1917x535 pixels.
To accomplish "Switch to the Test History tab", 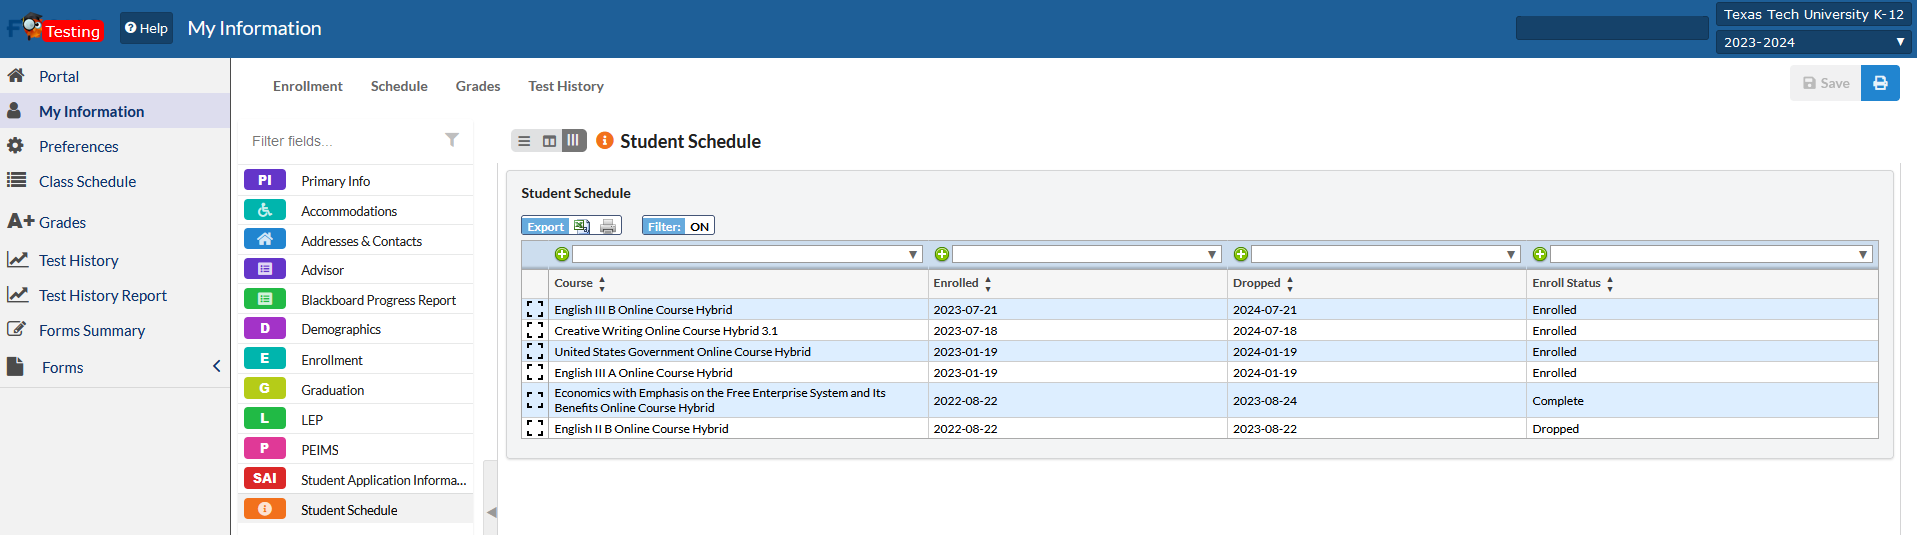I will pos(566,86).
